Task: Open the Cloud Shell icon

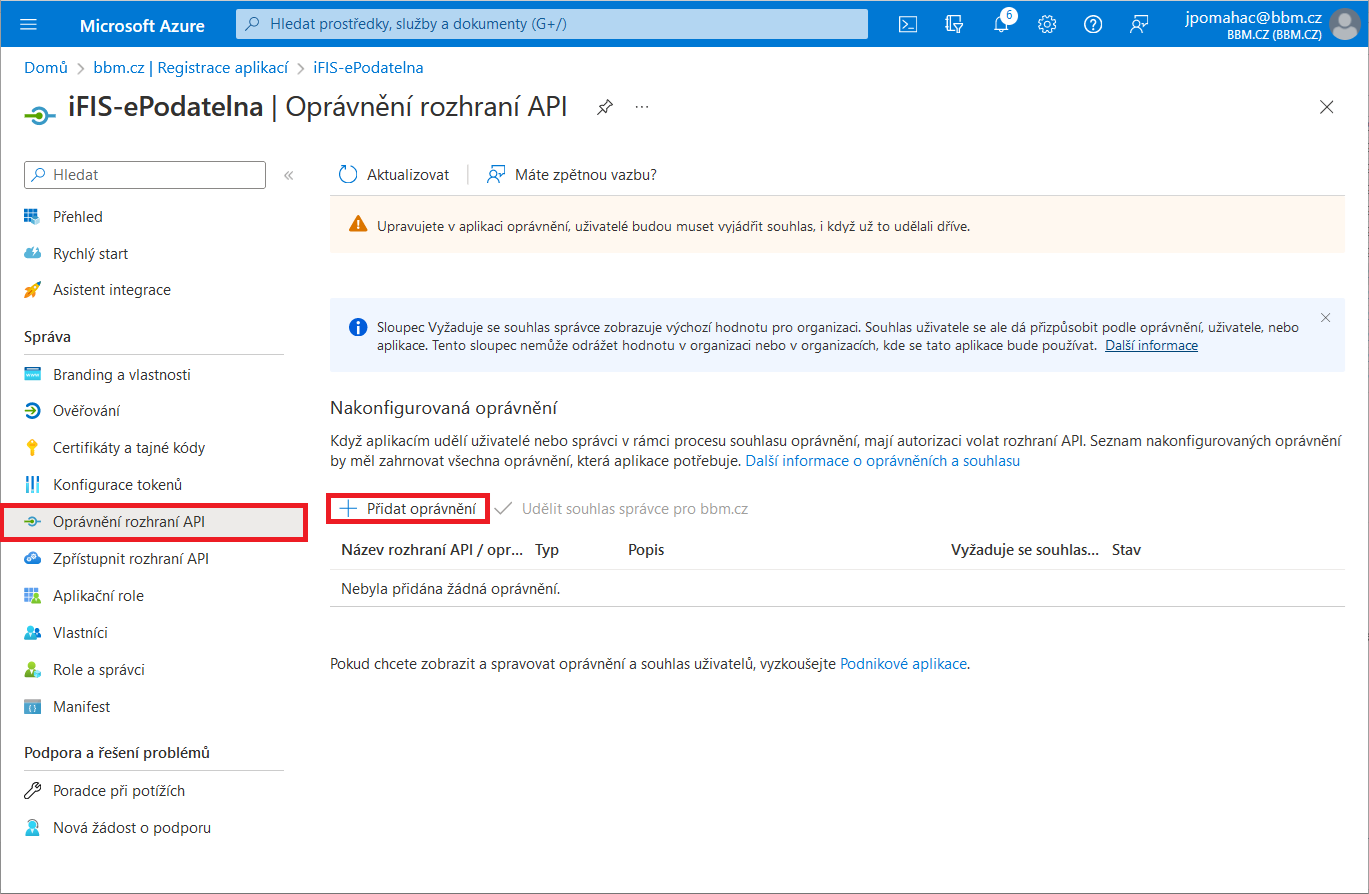Action: [x=908, y=24]
